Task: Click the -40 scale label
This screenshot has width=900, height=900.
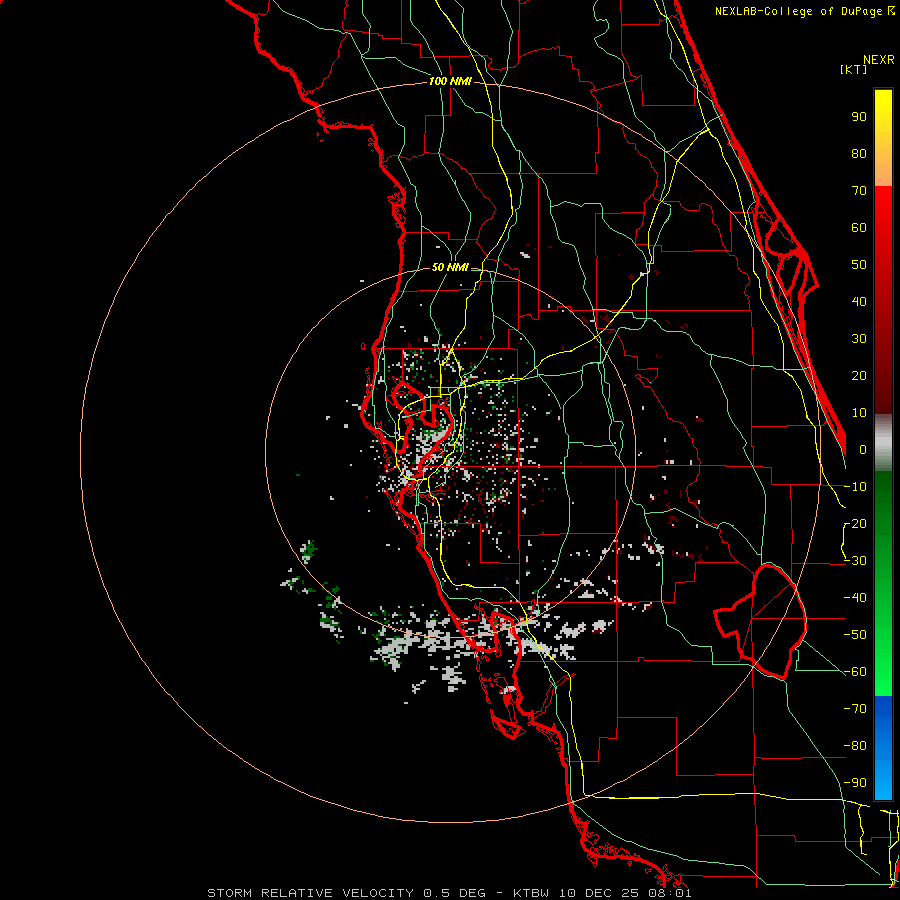Action: pyautogui.click(x=855, y=598)
